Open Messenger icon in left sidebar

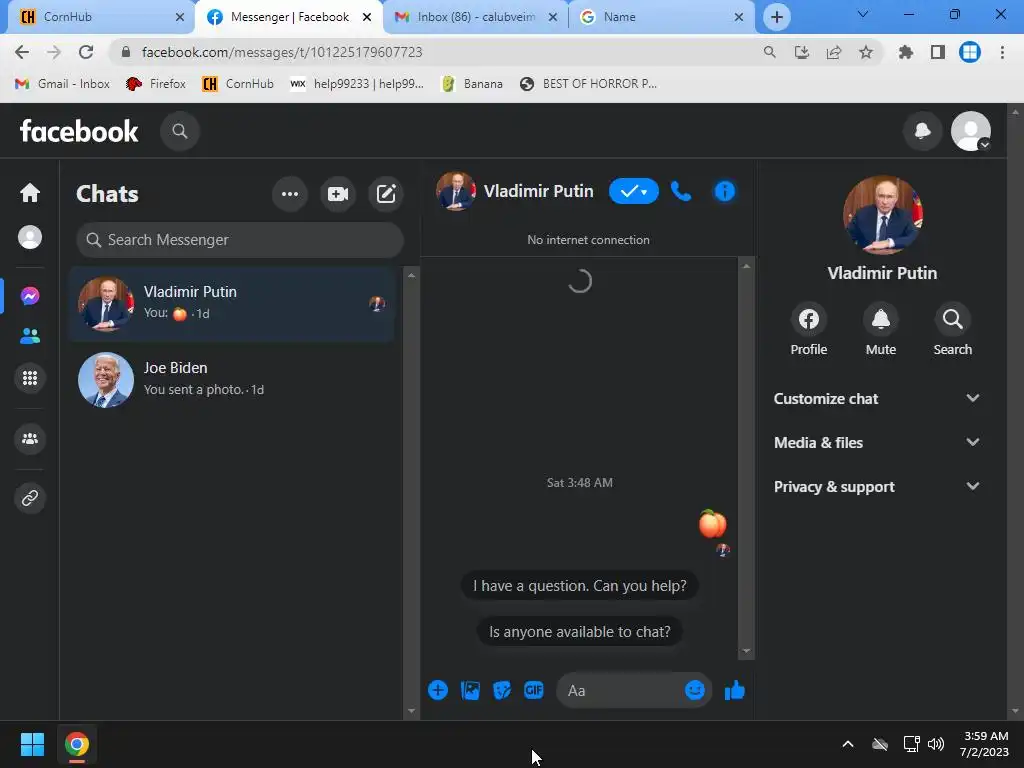pyautogui.click(x=30, y=296)
